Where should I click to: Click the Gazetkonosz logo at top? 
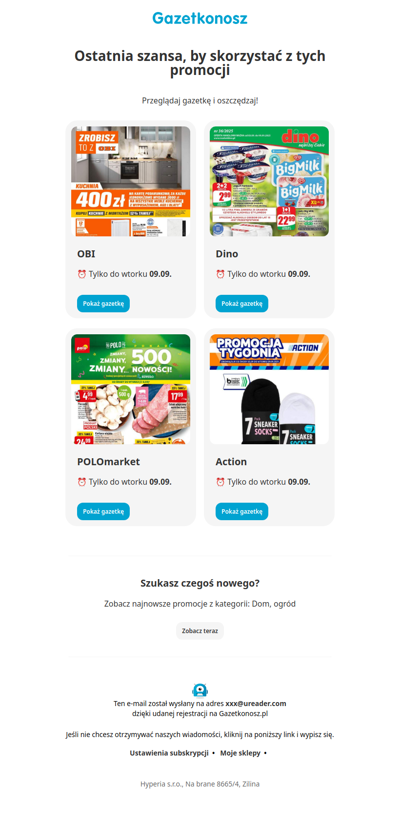200,19
